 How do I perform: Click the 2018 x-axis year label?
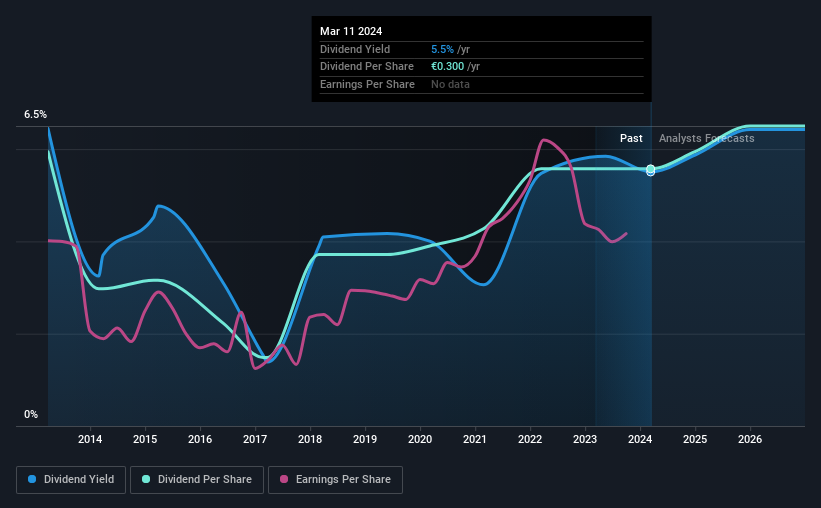click(310, 439)
